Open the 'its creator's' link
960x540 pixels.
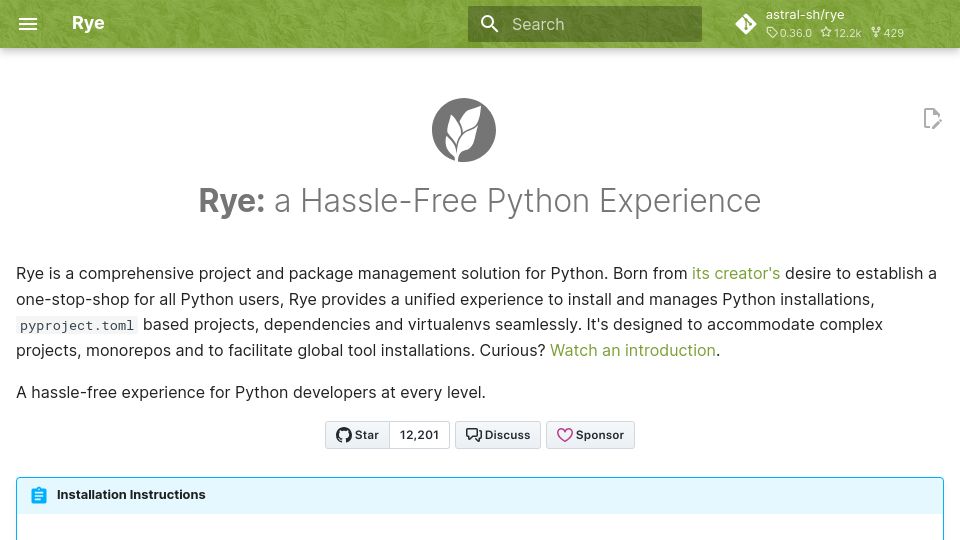click(736, 273)
